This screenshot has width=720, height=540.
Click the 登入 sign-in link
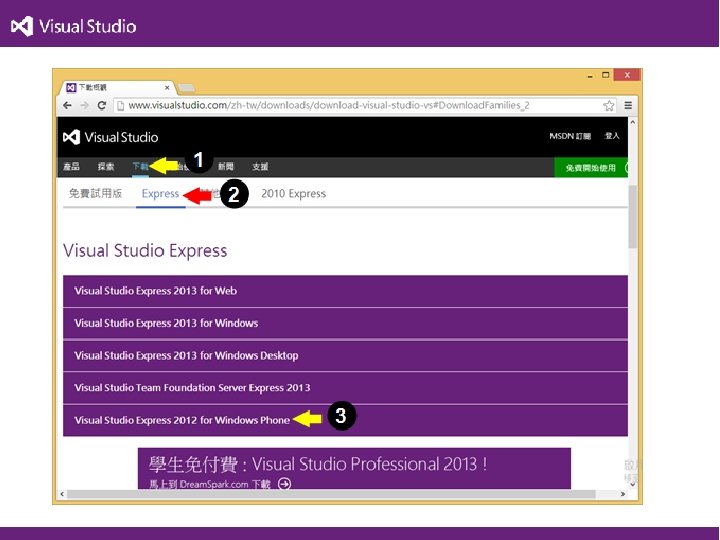tap(612, 136)
